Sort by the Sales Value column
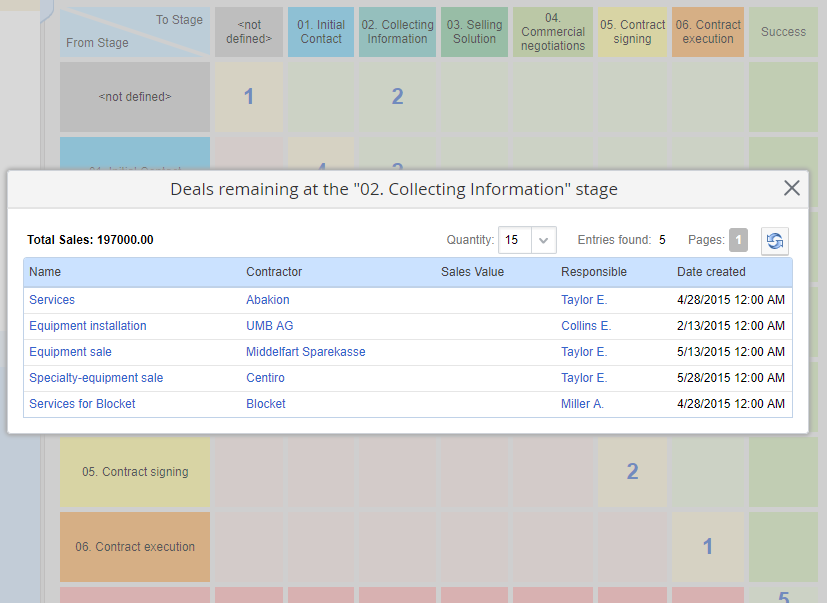 [472, 272]
